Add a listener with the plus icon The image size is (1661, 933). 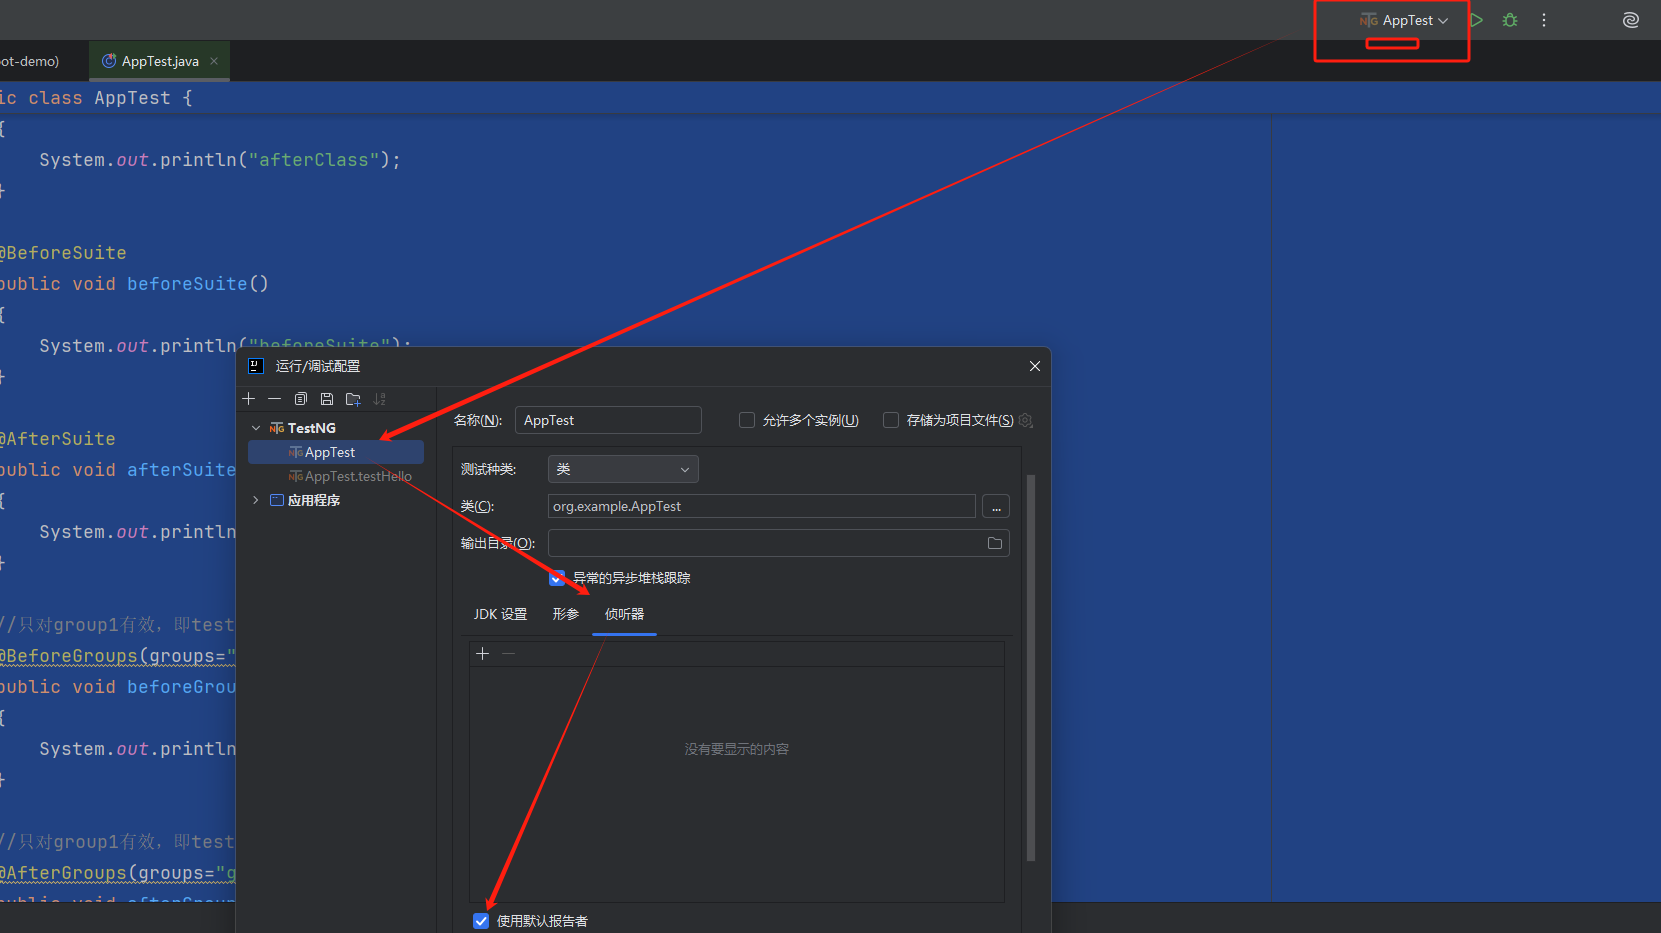click(x=482, y=653)
